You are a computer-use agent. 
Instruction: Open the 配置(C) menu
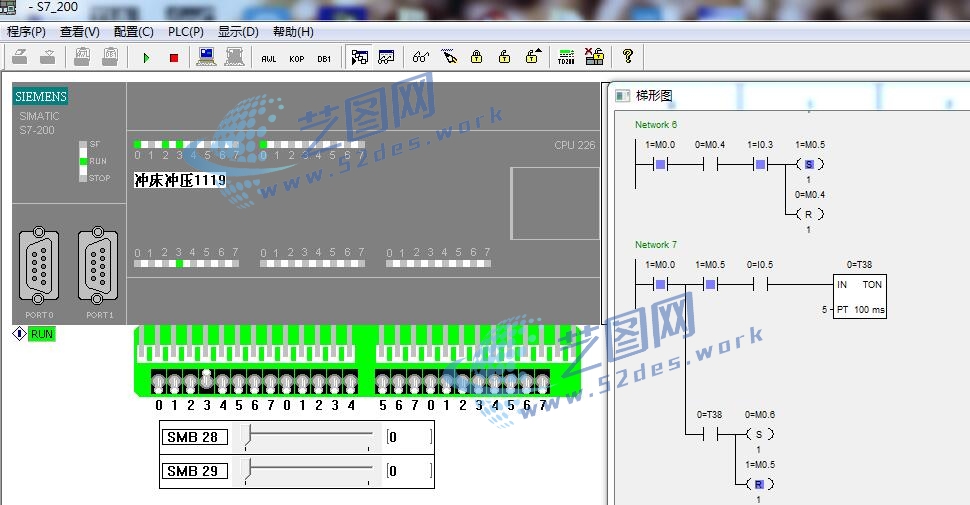(x=134, y=32)
